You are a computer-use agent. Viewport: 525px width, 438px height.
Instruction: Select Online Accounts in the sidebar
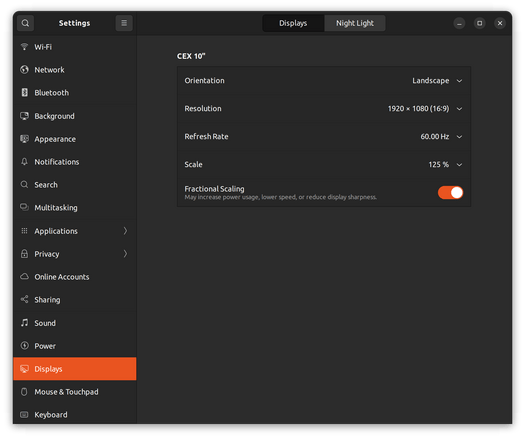pyautogui.click(x=75, y=277)
